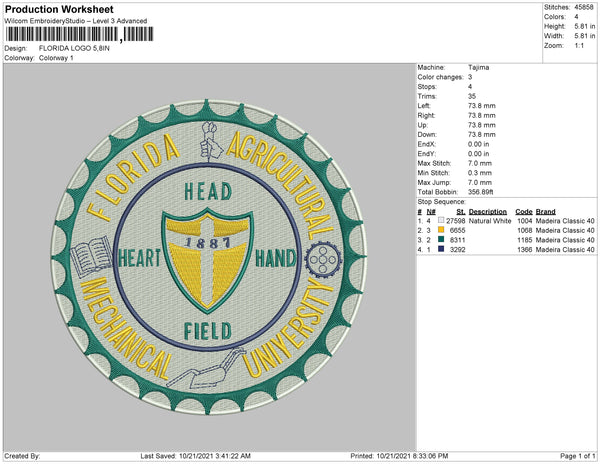Click the Color changes value "3"

(x=470, y=77)
